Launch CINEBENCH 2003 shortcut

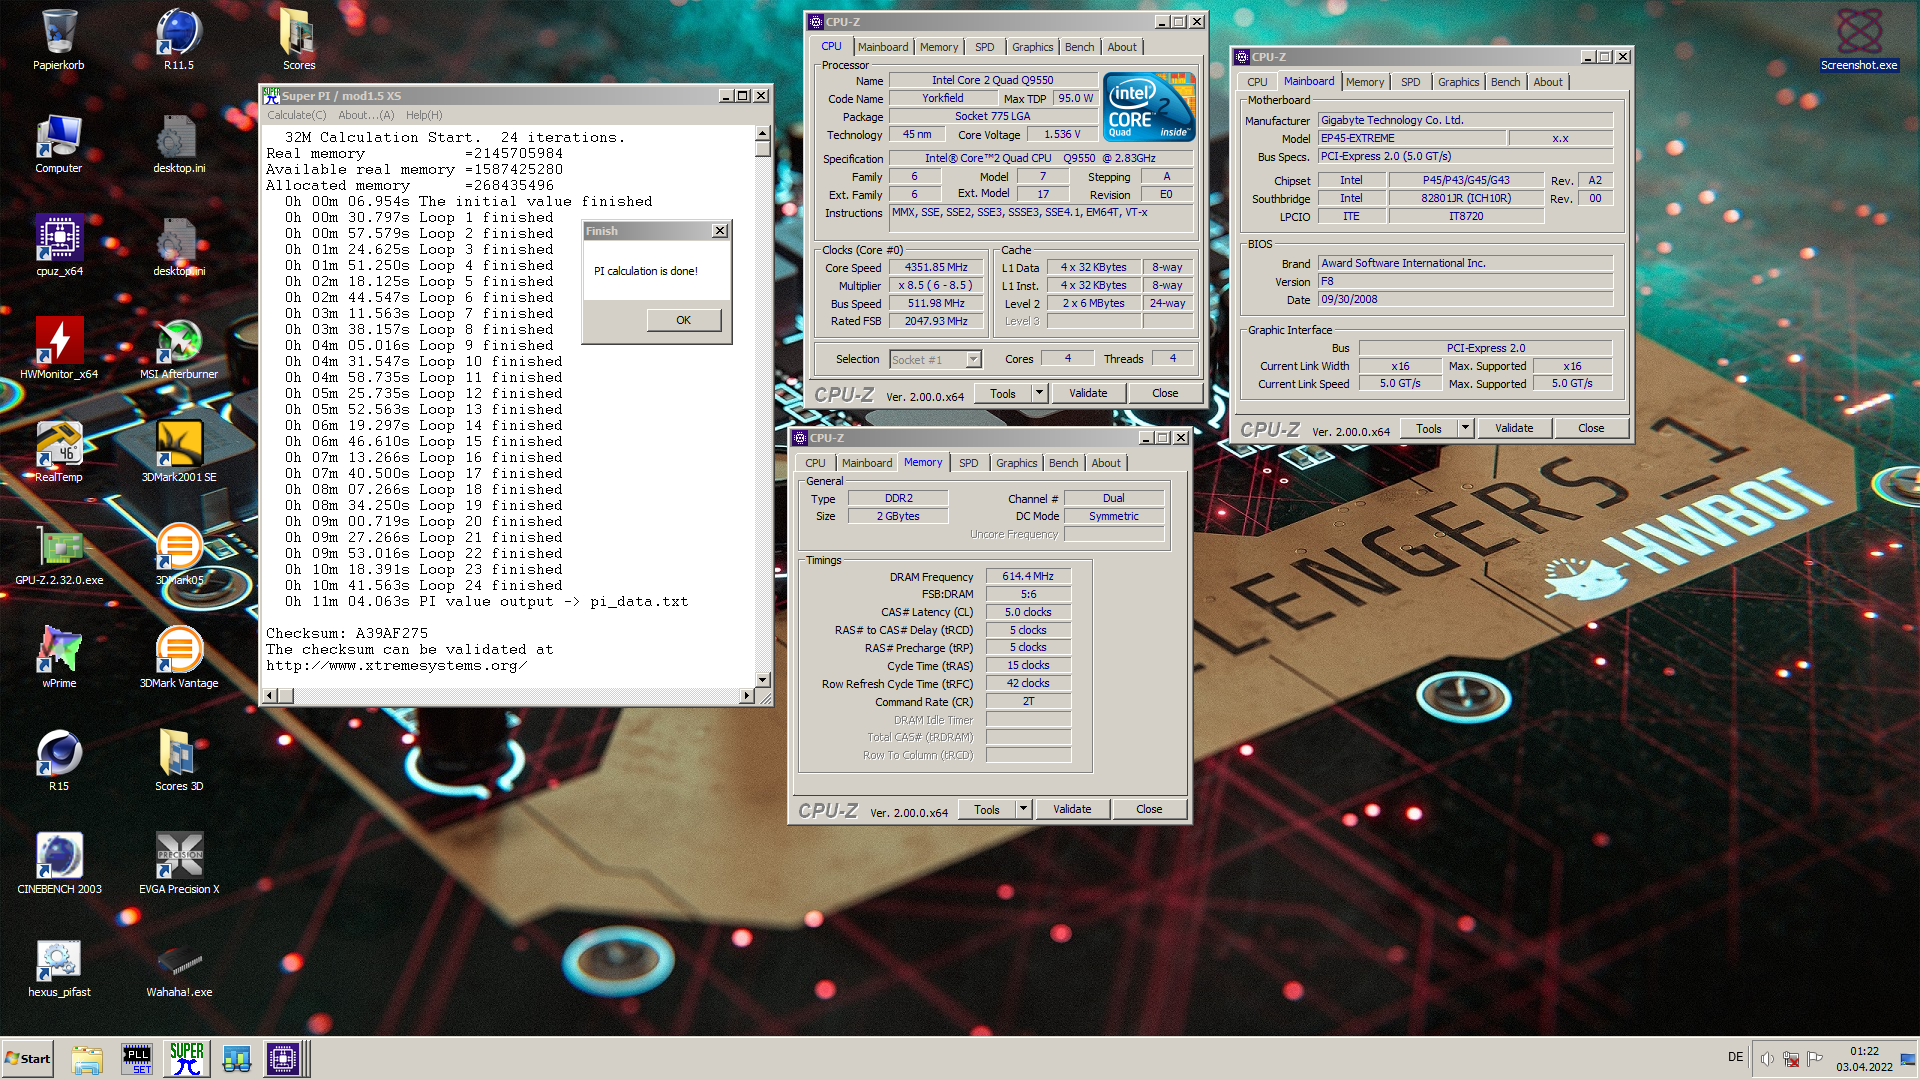click(59, 864)
